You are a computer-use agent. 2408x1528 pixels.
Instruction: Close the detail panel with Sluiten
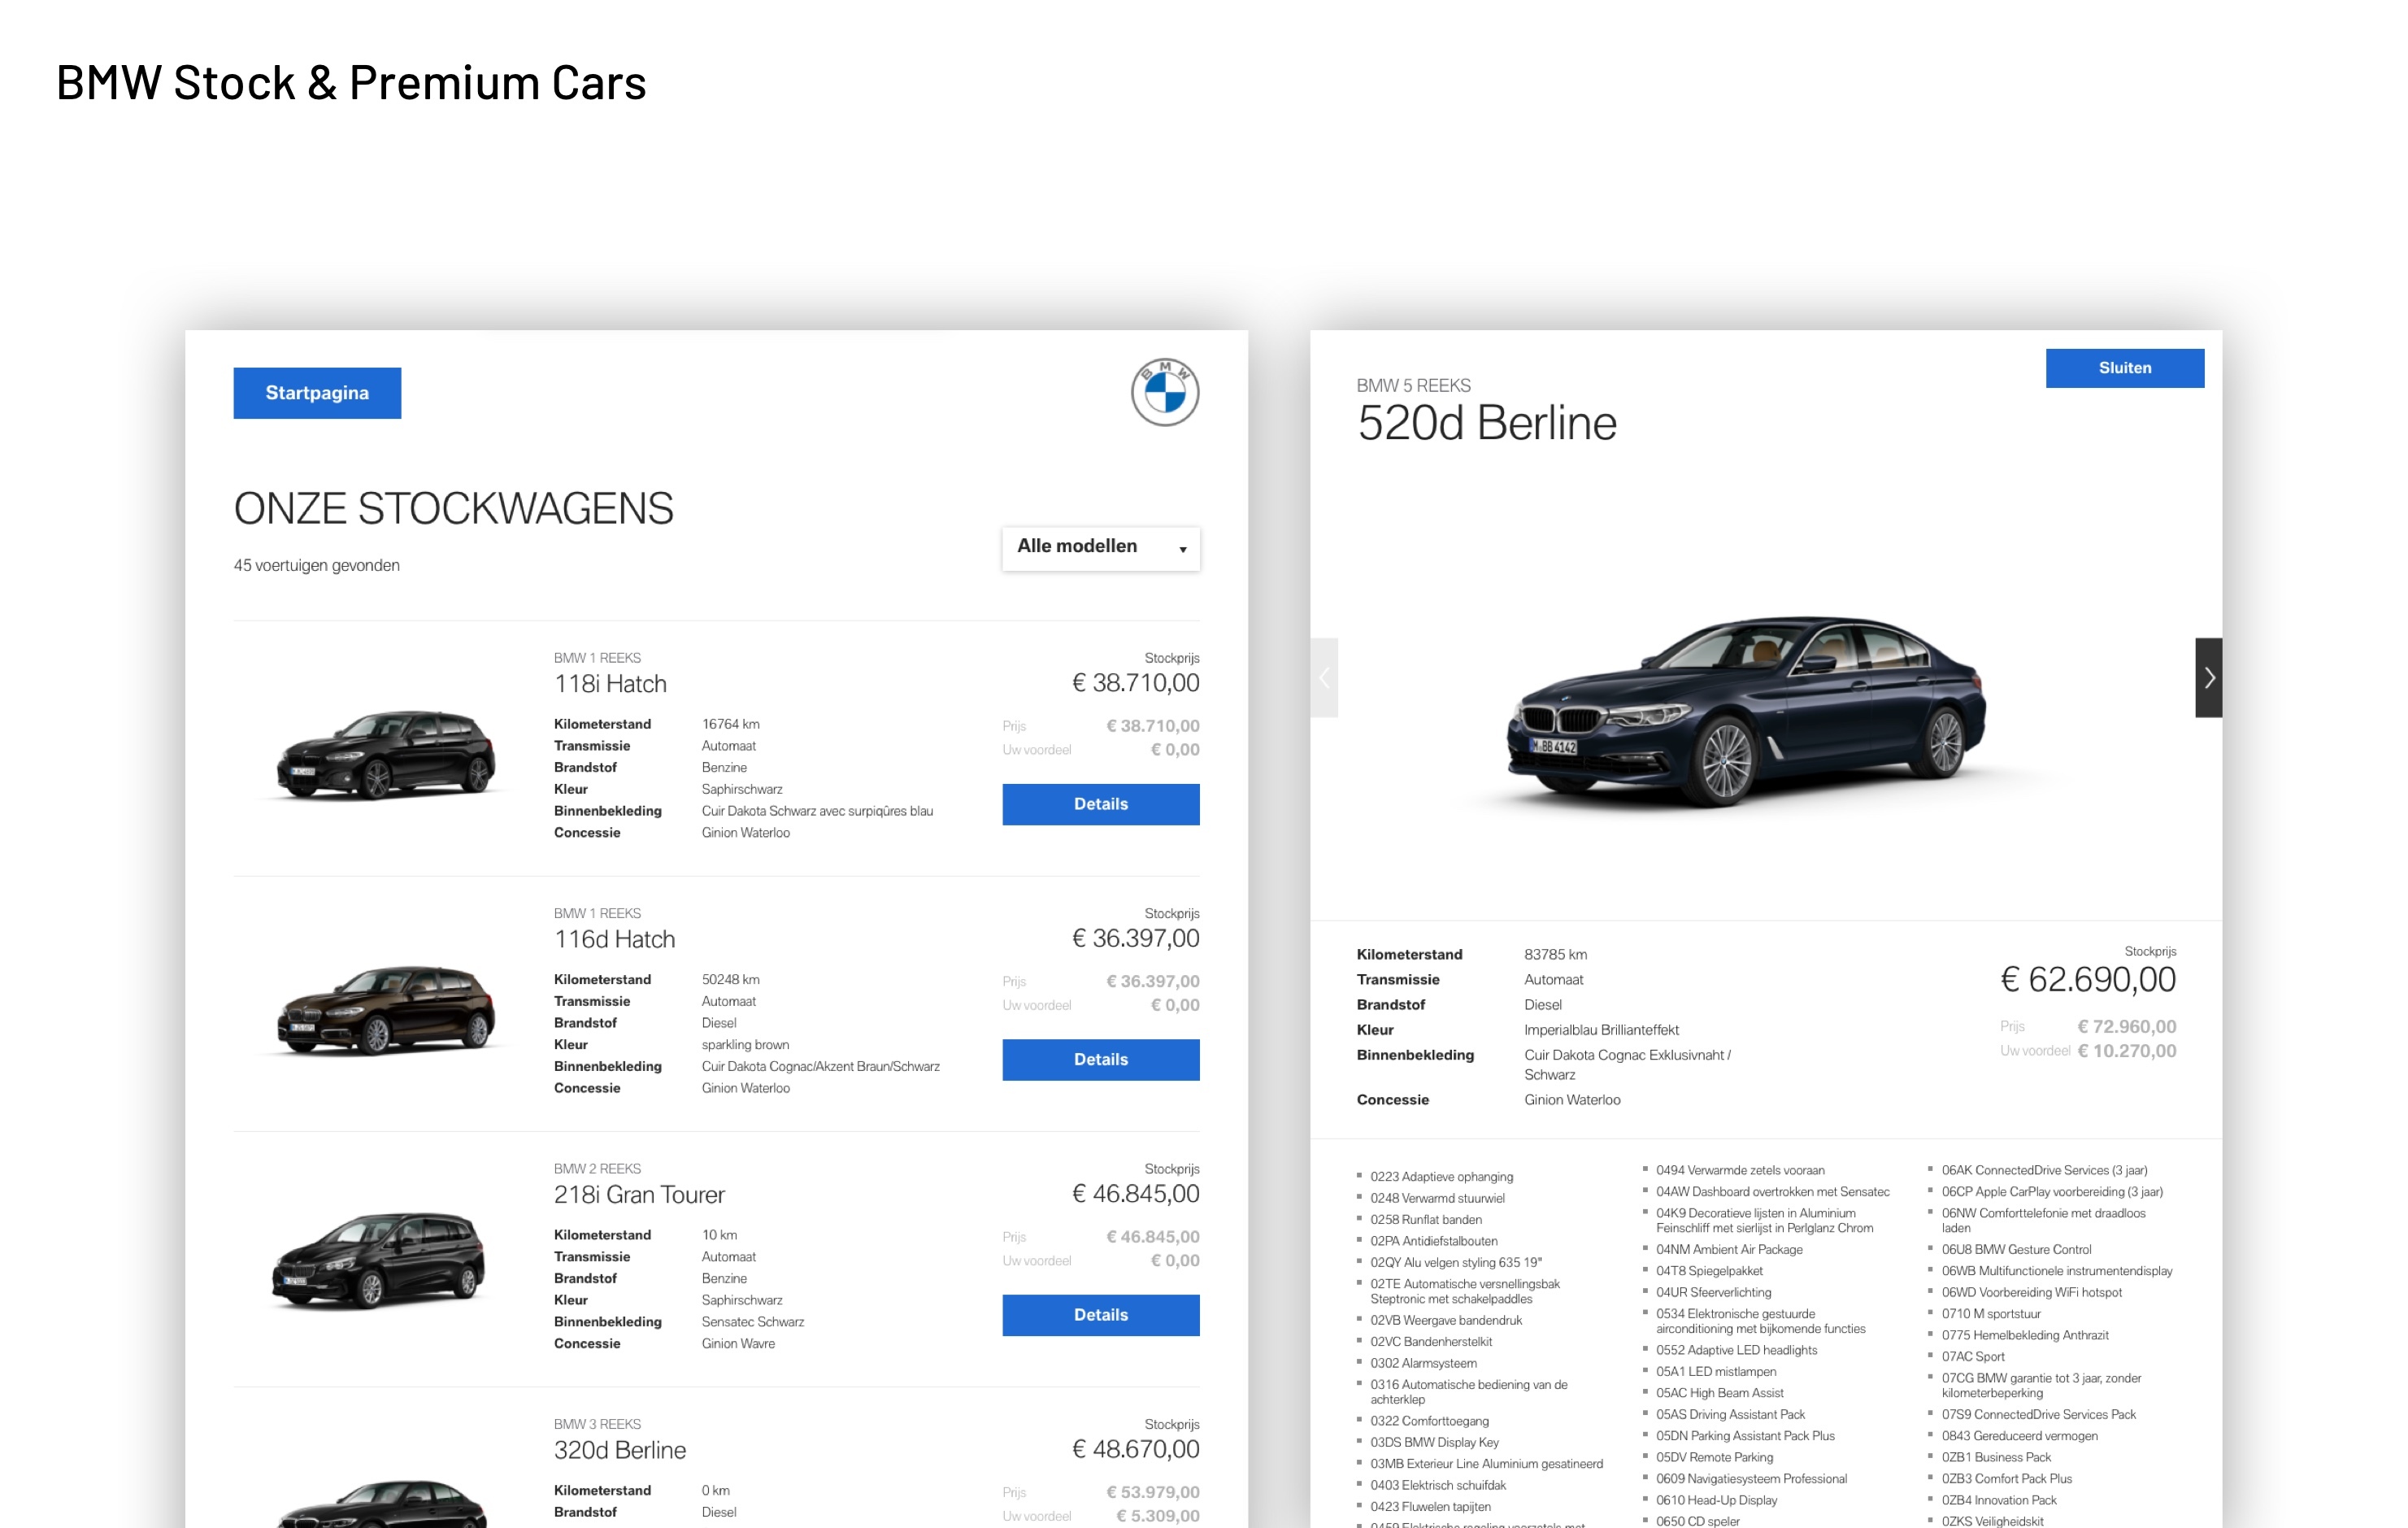pyautogui.click(x=2124, y=368)
